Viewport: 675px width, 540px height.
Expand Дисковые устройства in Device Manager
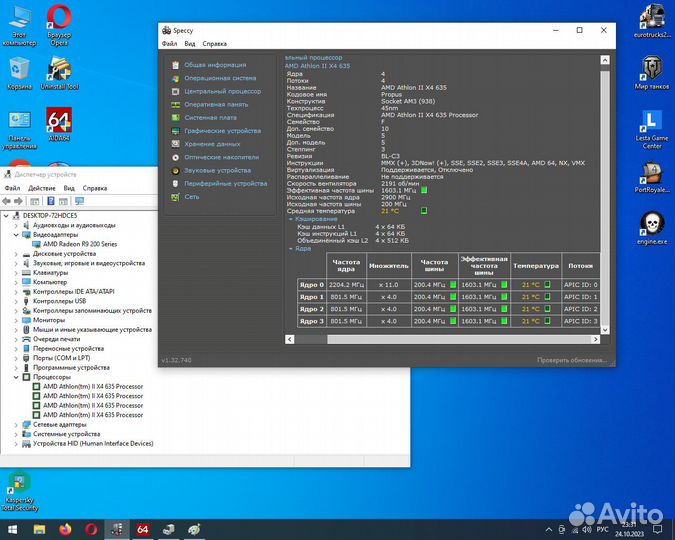(x=16, y=254)
